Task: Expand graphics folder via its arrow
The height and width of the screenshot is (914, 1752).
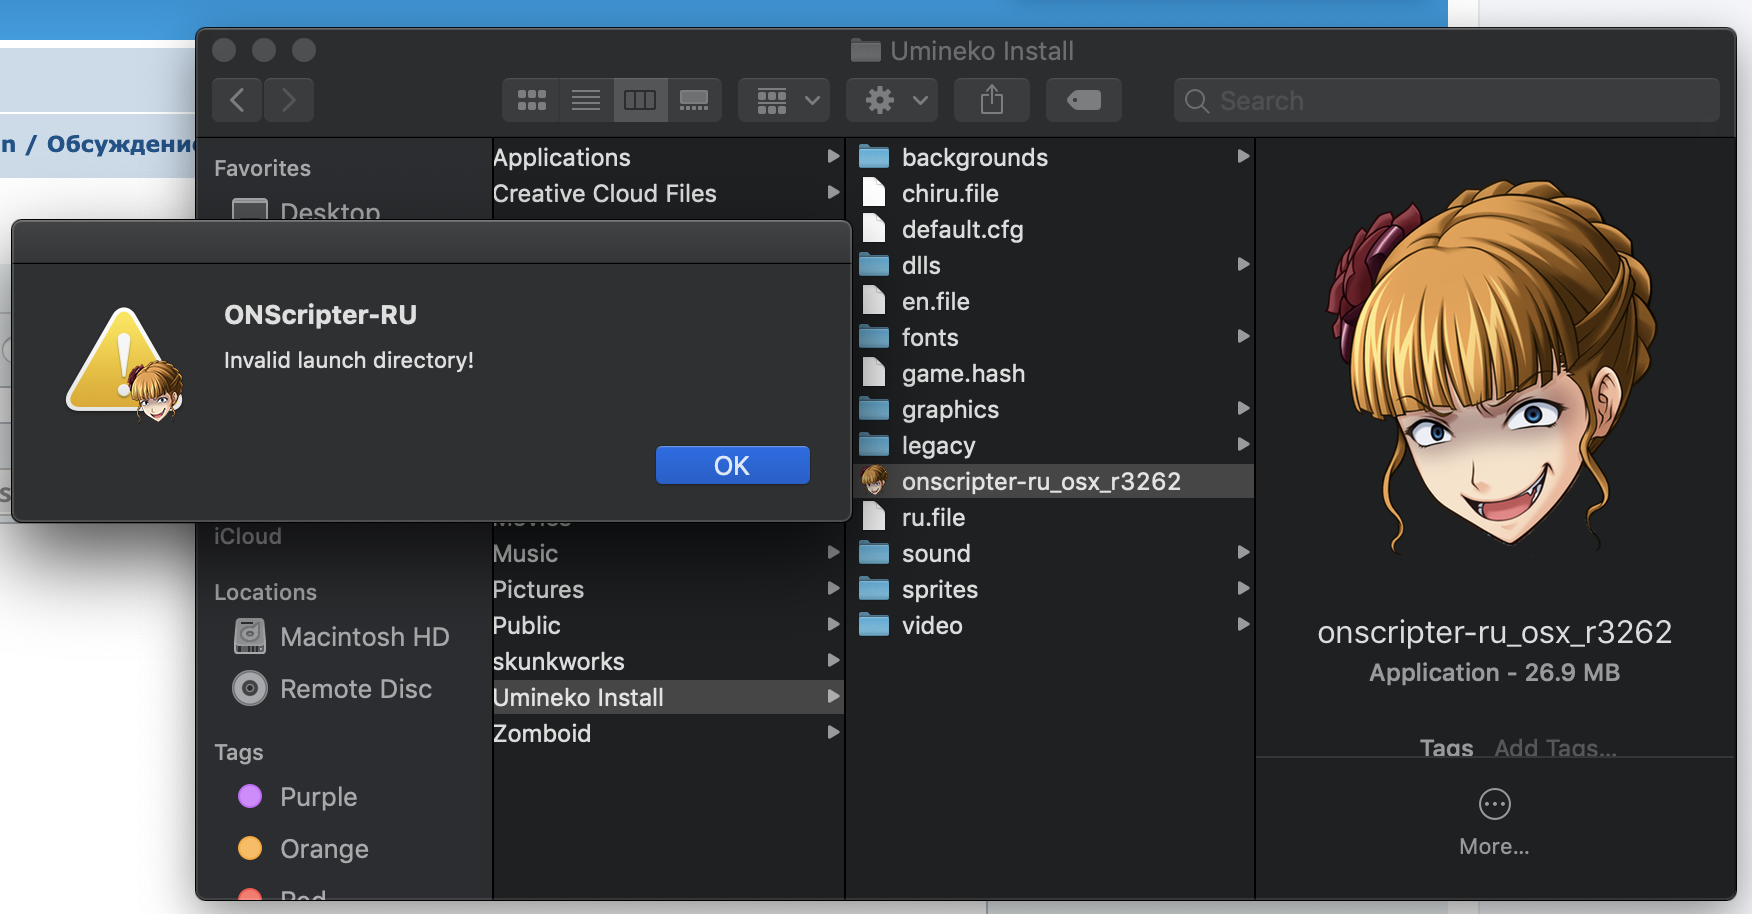Action: coord(1243,408)
